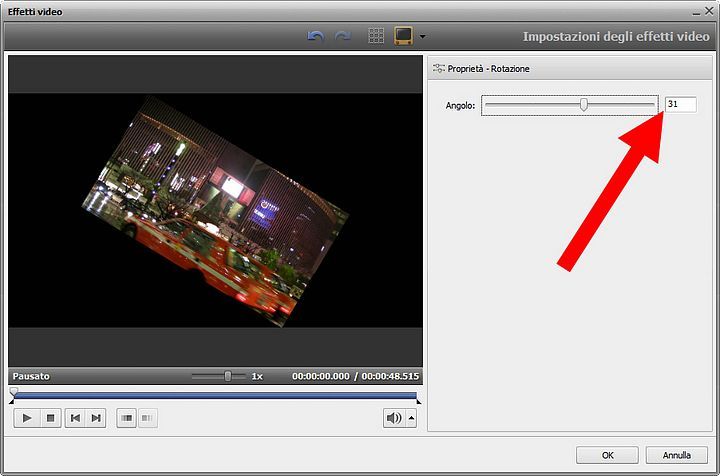Click the Angolo value field showing 31
Image resolution: width=720 pixels, height=476 pixels.
click(x=681, y=104)
